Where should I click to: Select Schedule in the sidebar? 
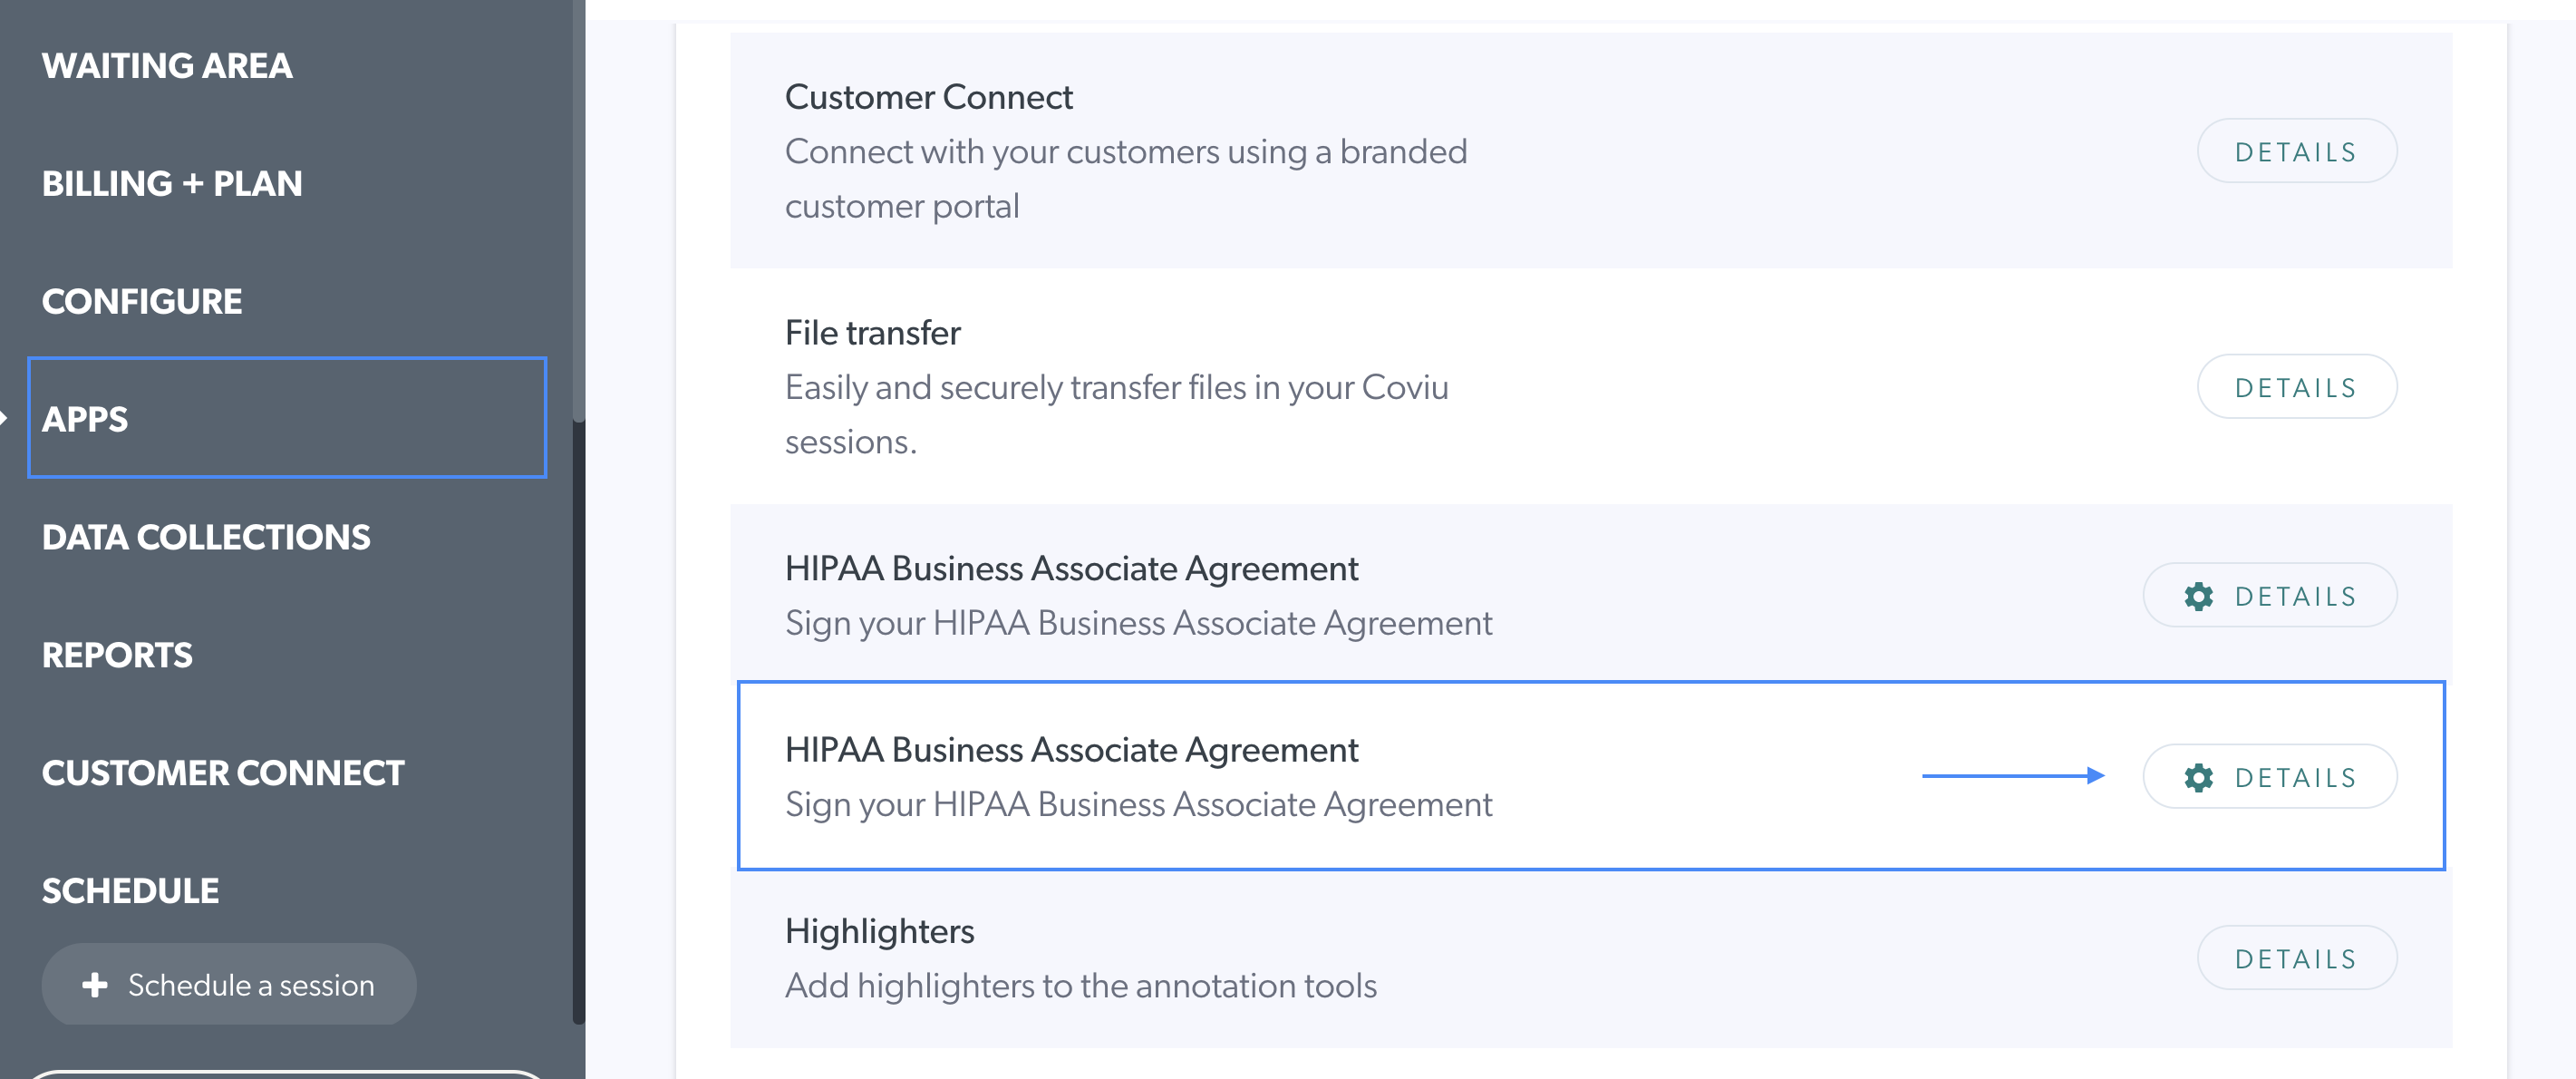coord(130,892)
